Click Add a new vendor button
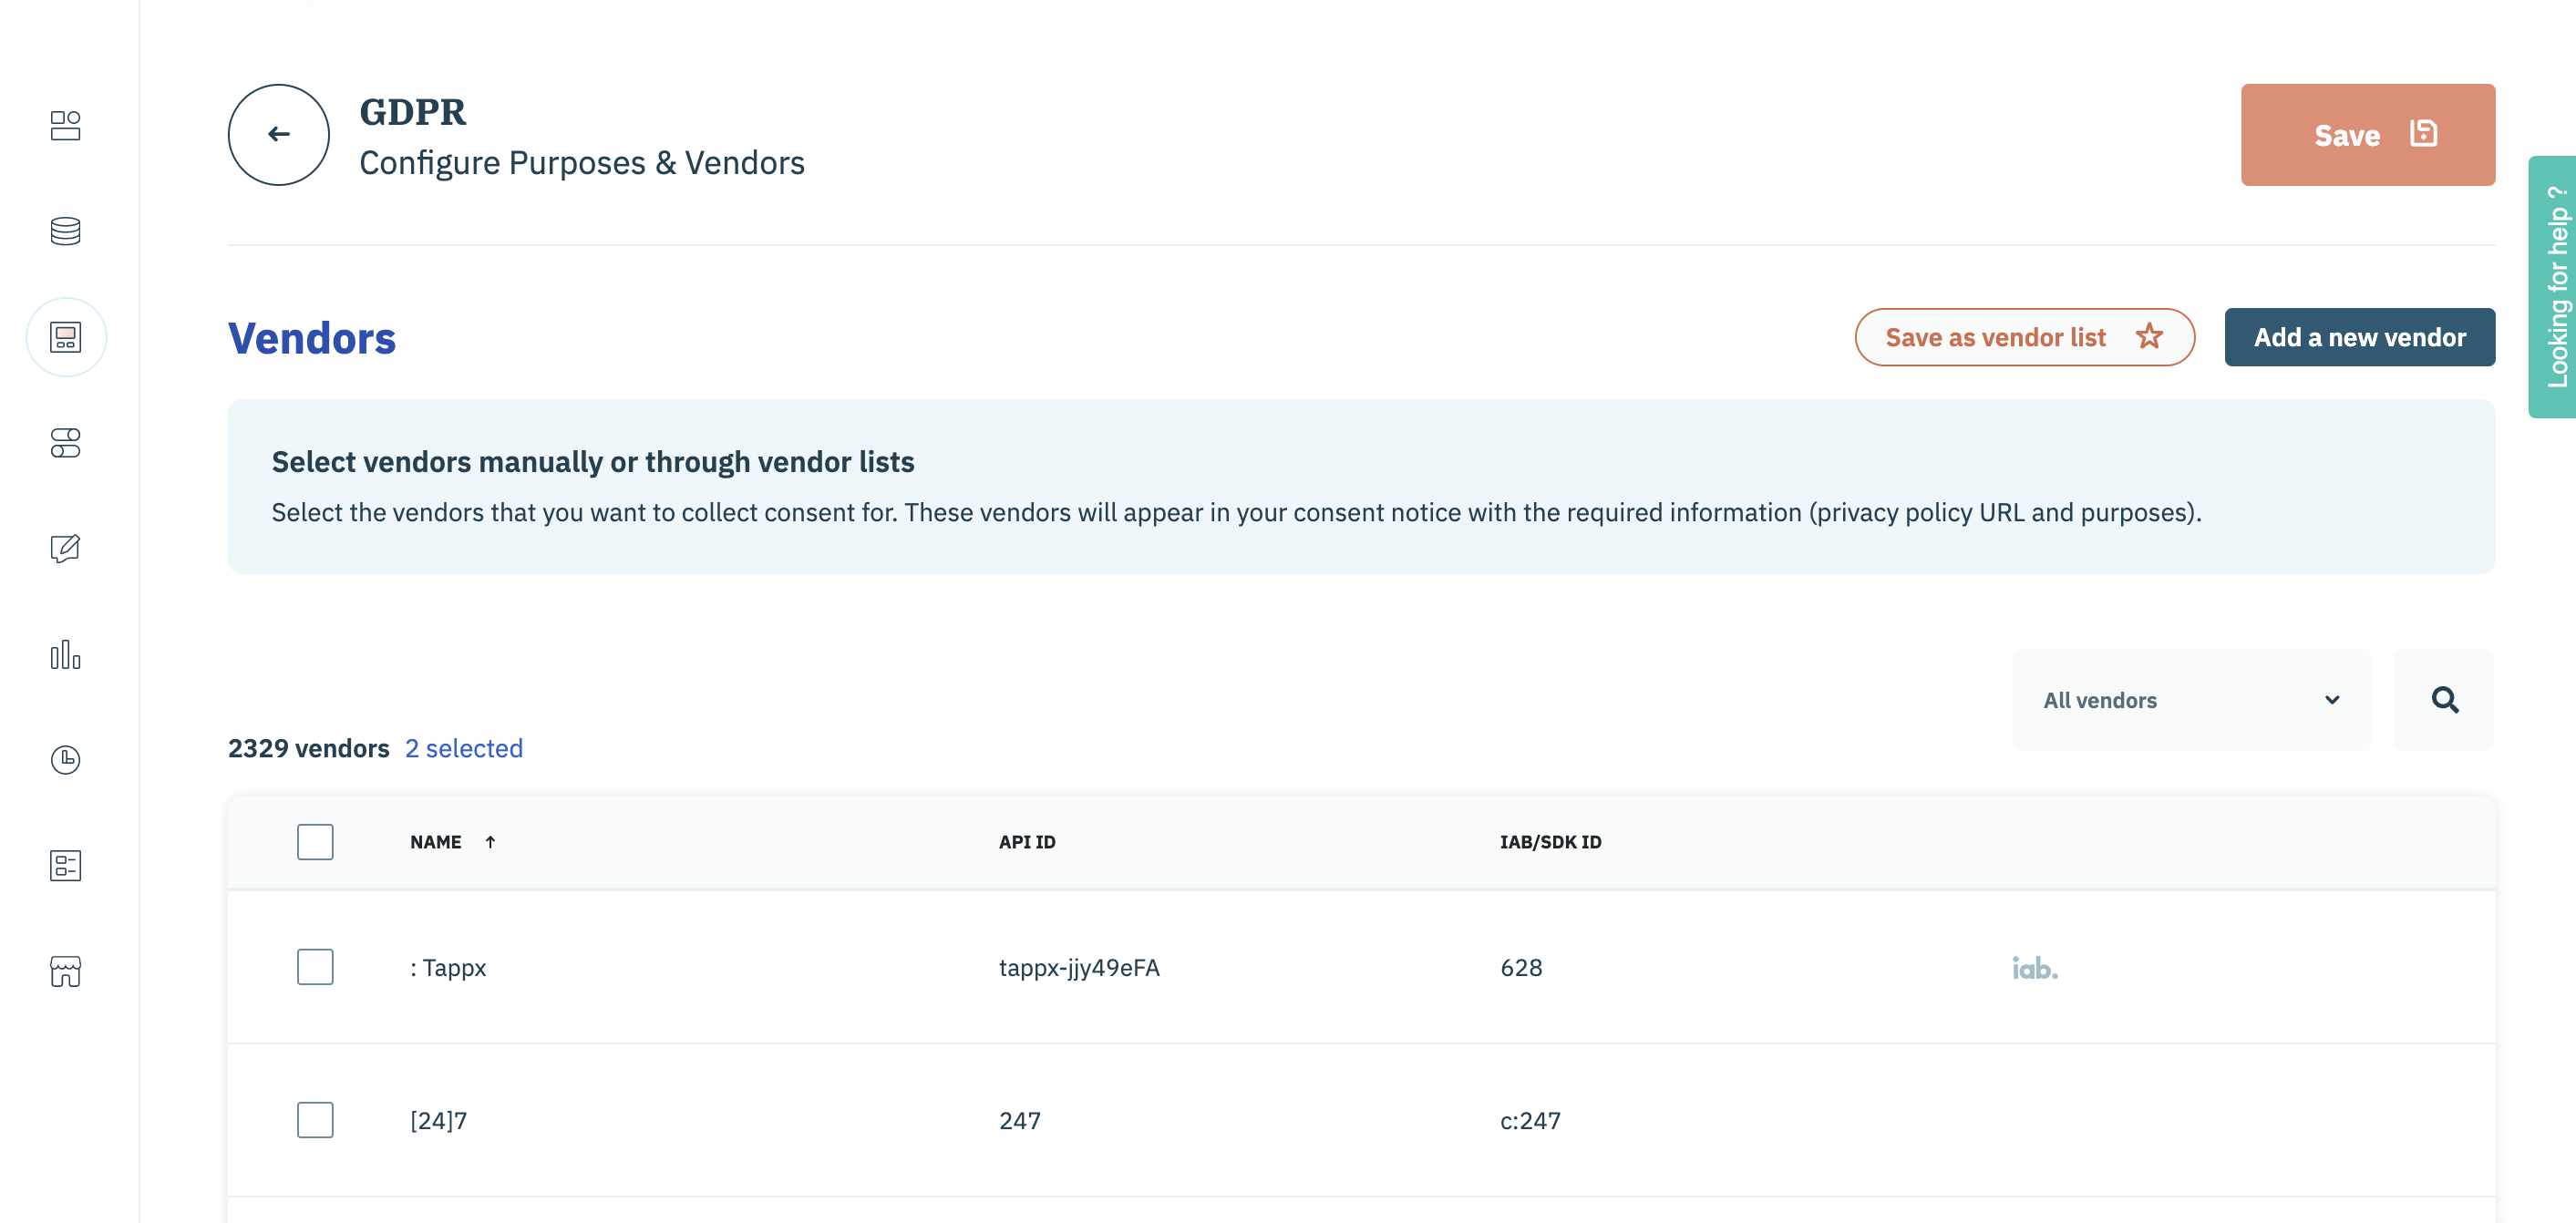 pos(2359,337)
